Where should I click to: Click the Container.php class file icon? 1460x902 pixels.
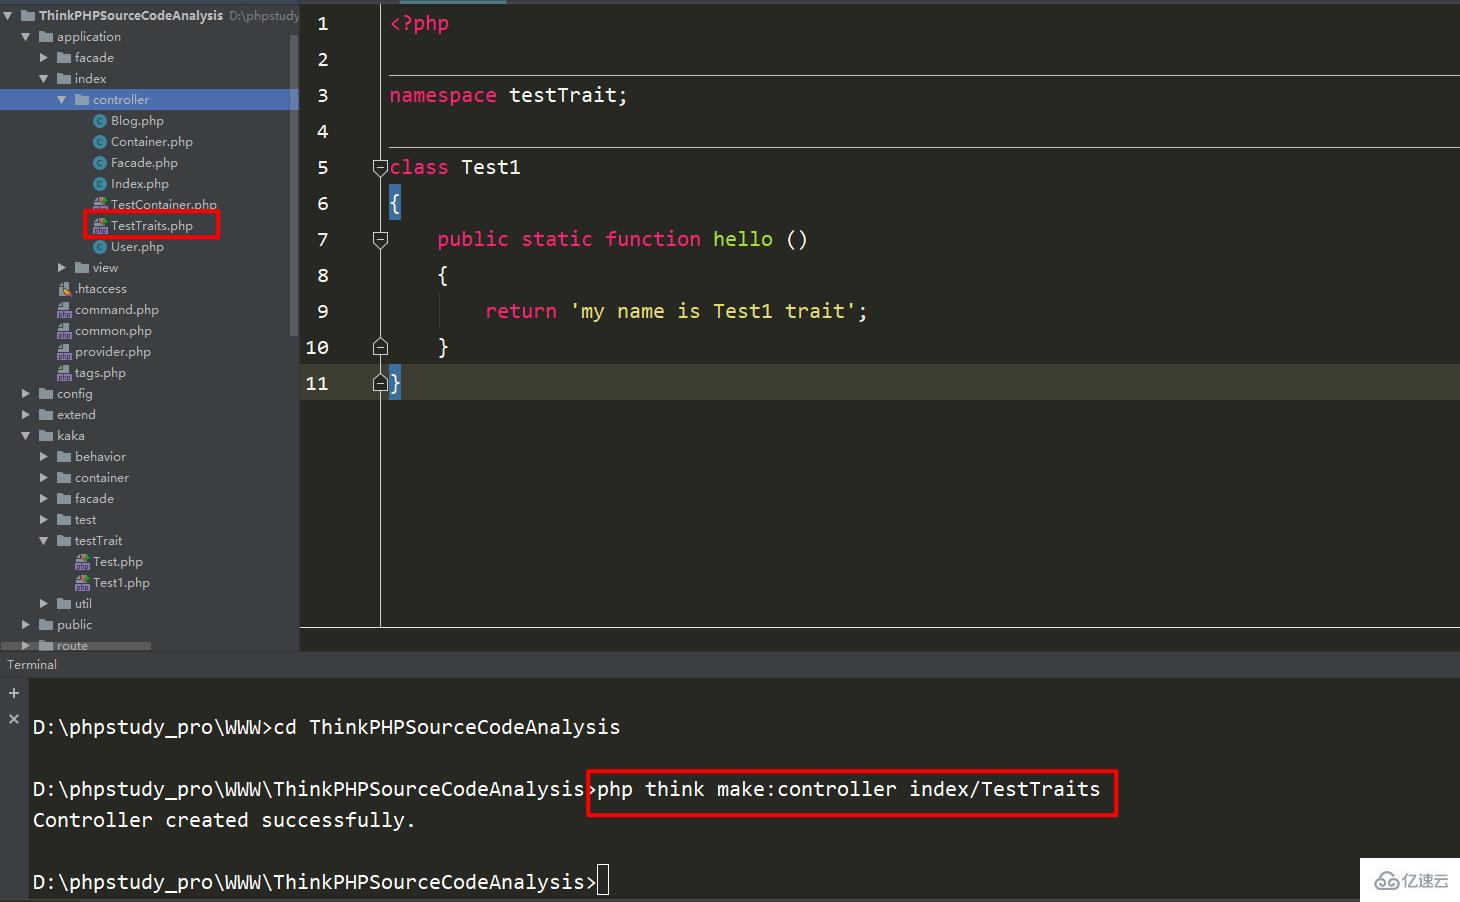[x=100, y=142]
